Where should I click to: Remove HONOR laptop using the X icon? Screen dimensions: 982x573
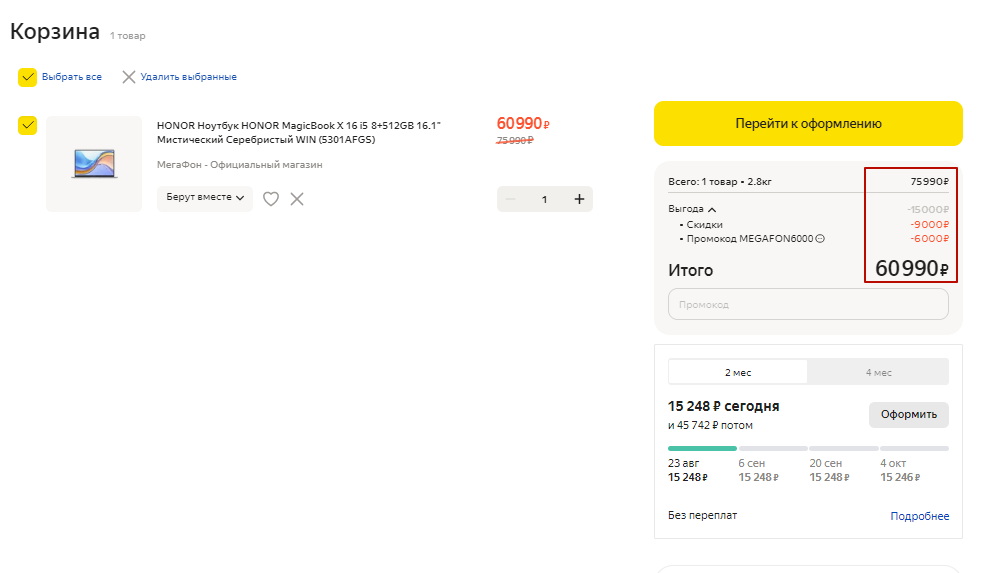[297, 199]
